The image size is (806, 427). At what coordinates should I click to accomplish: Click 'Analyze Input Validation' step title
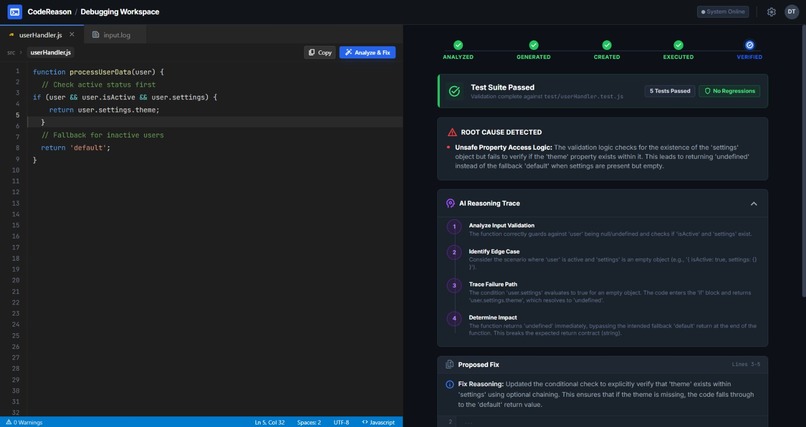(x=502, y=225)
